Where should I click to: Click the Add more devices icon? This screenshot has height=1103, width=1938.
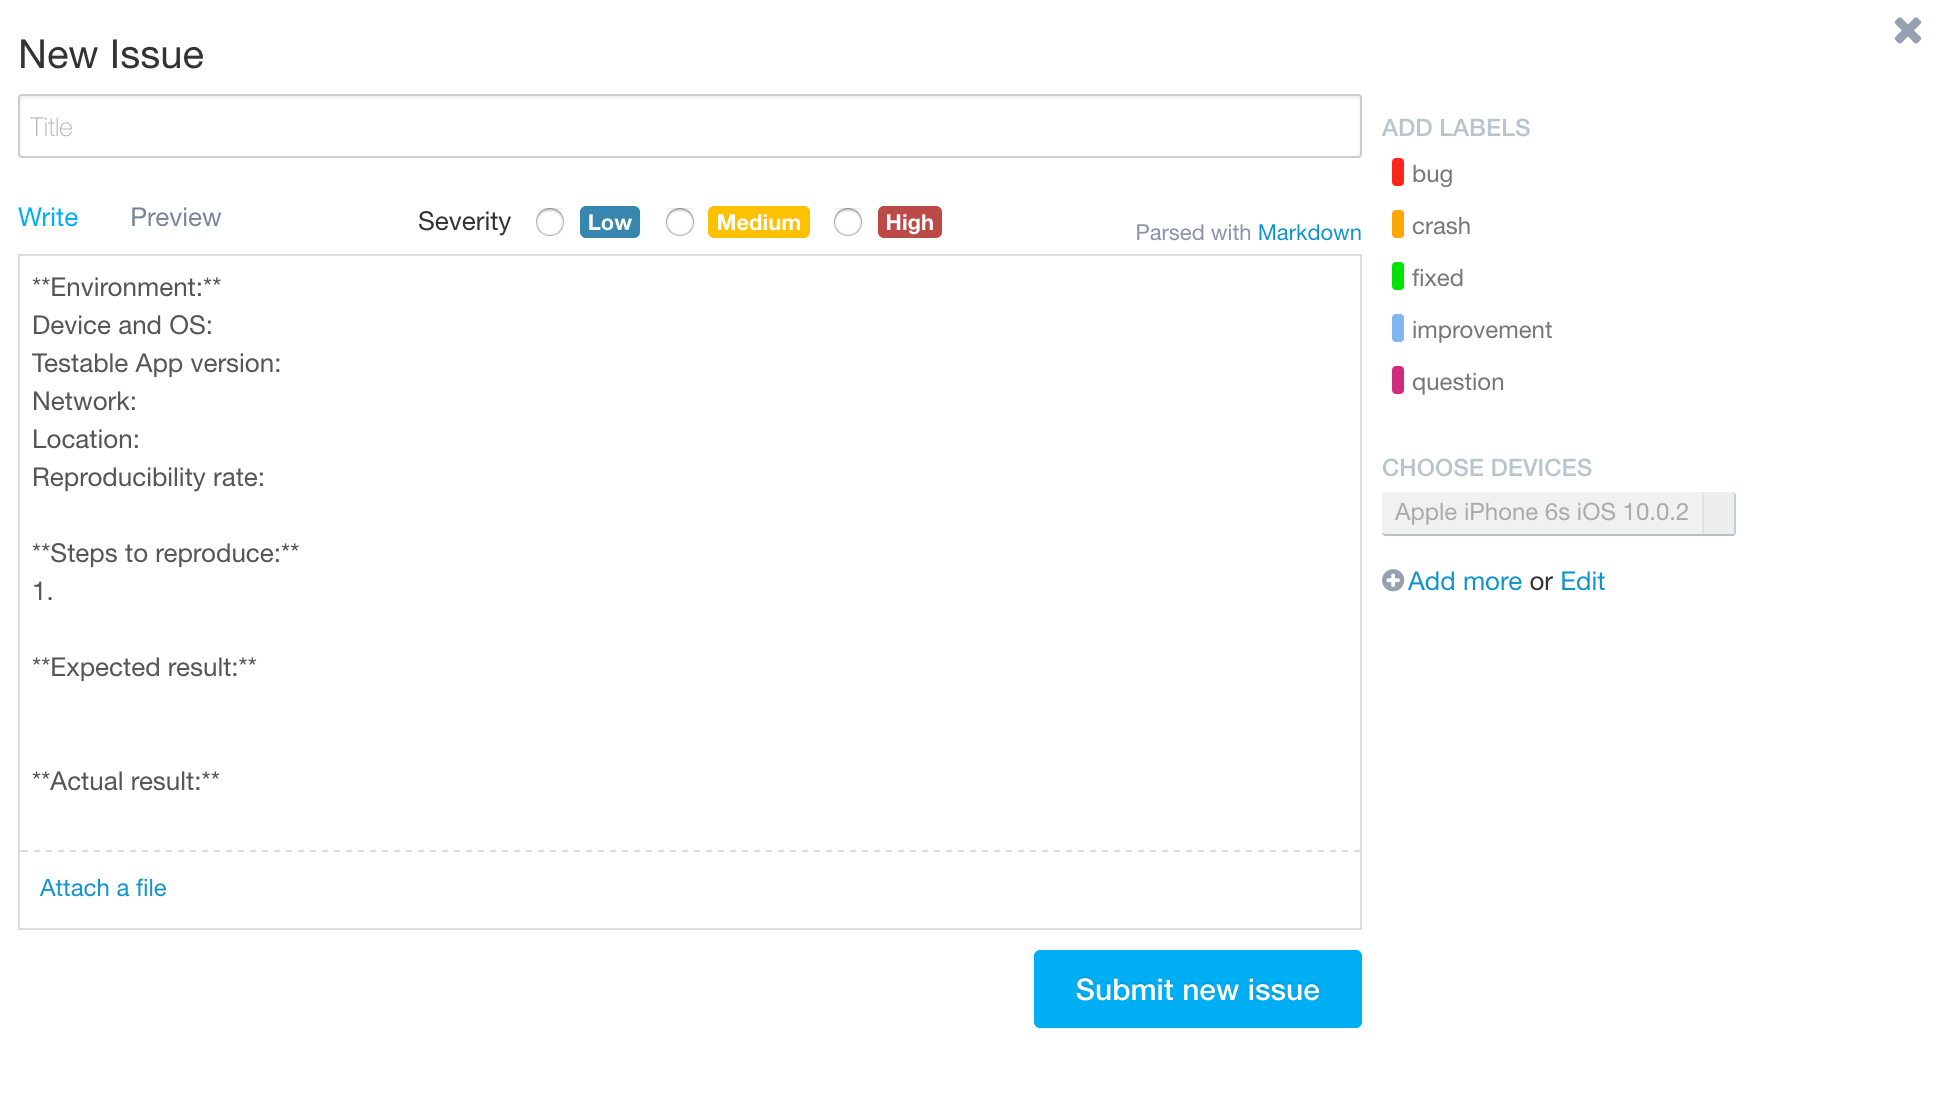tap(1392, 580)
